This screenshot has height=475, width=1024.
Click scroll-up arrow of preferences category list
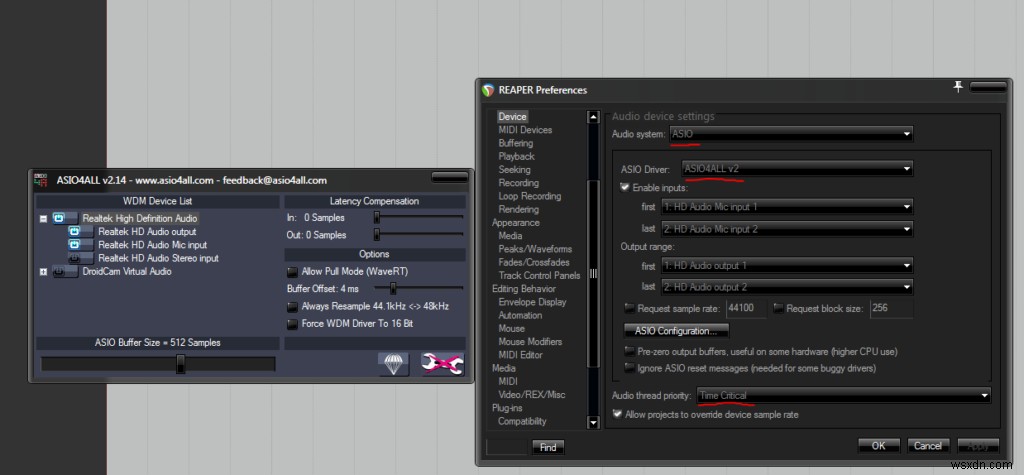593,117
